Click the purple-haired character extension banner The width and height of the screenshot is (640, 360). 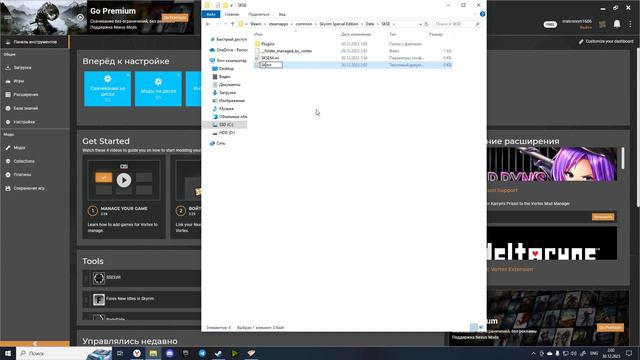click(551, 164)
